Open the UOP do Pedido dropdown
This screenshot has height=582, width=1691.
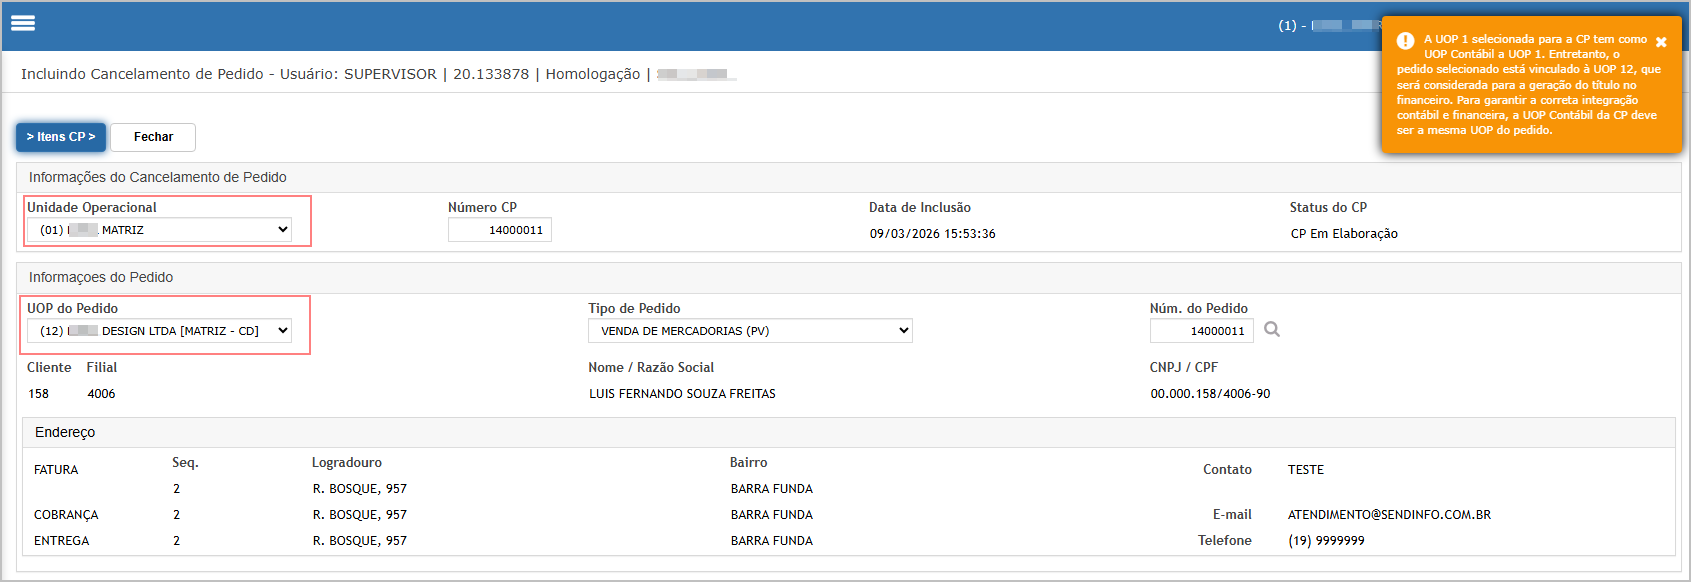tap(160, 331)
